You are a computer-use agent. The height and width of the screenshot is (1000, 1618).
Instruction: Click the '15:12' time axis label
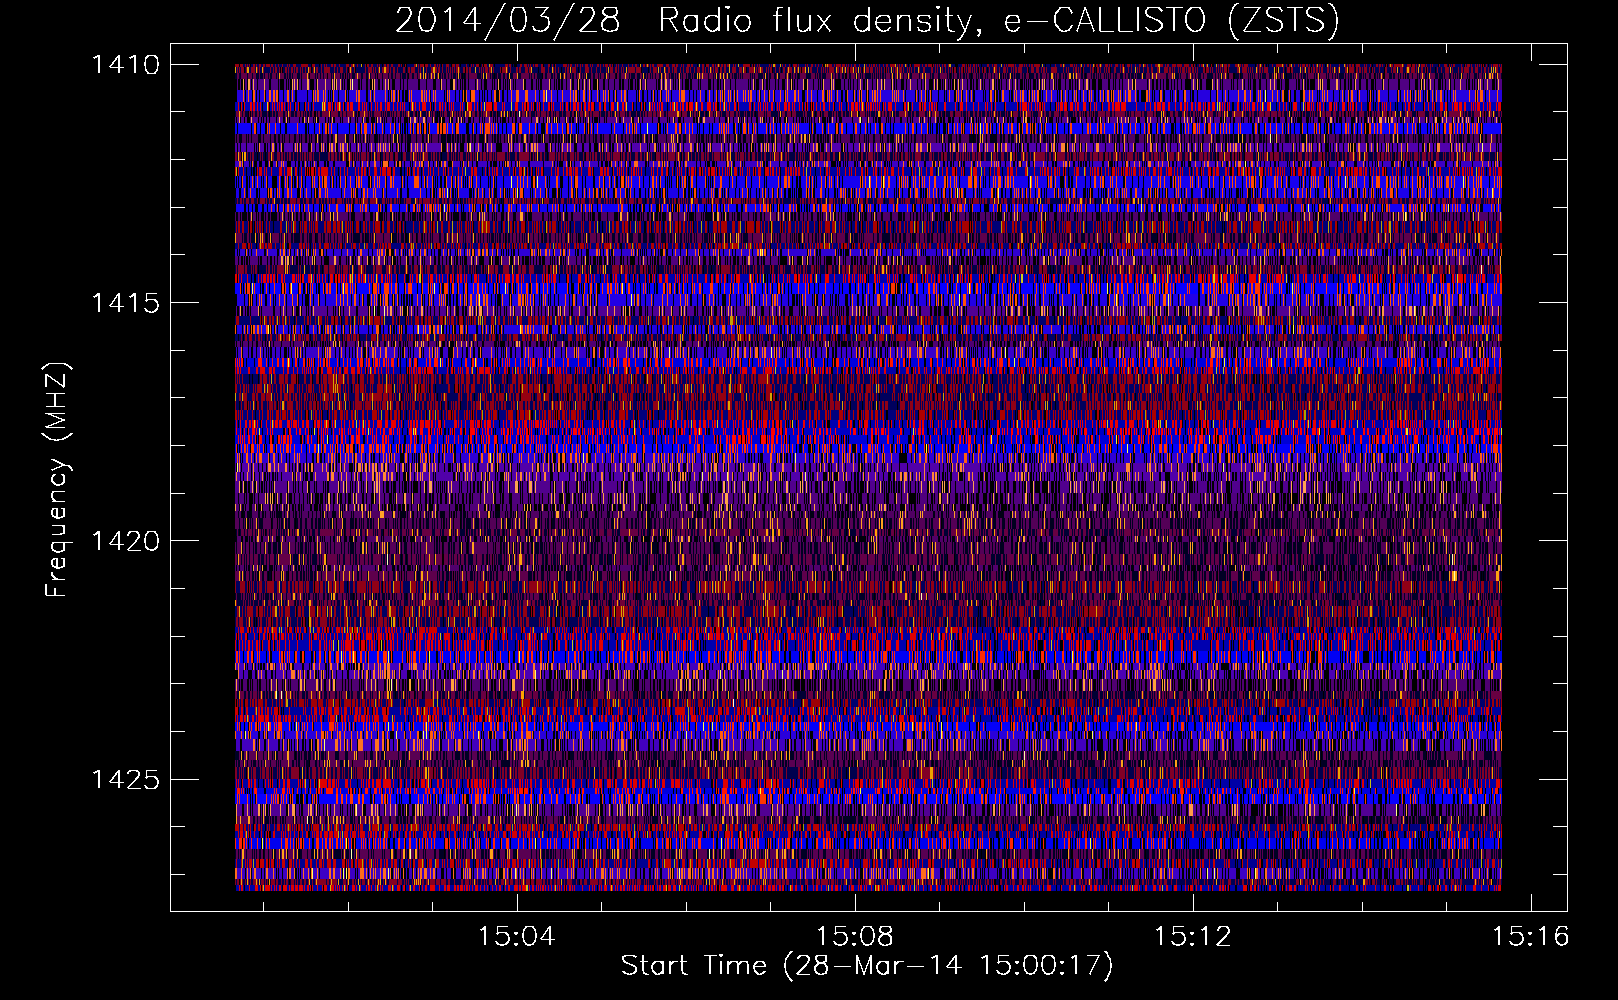coord(1193,937)
